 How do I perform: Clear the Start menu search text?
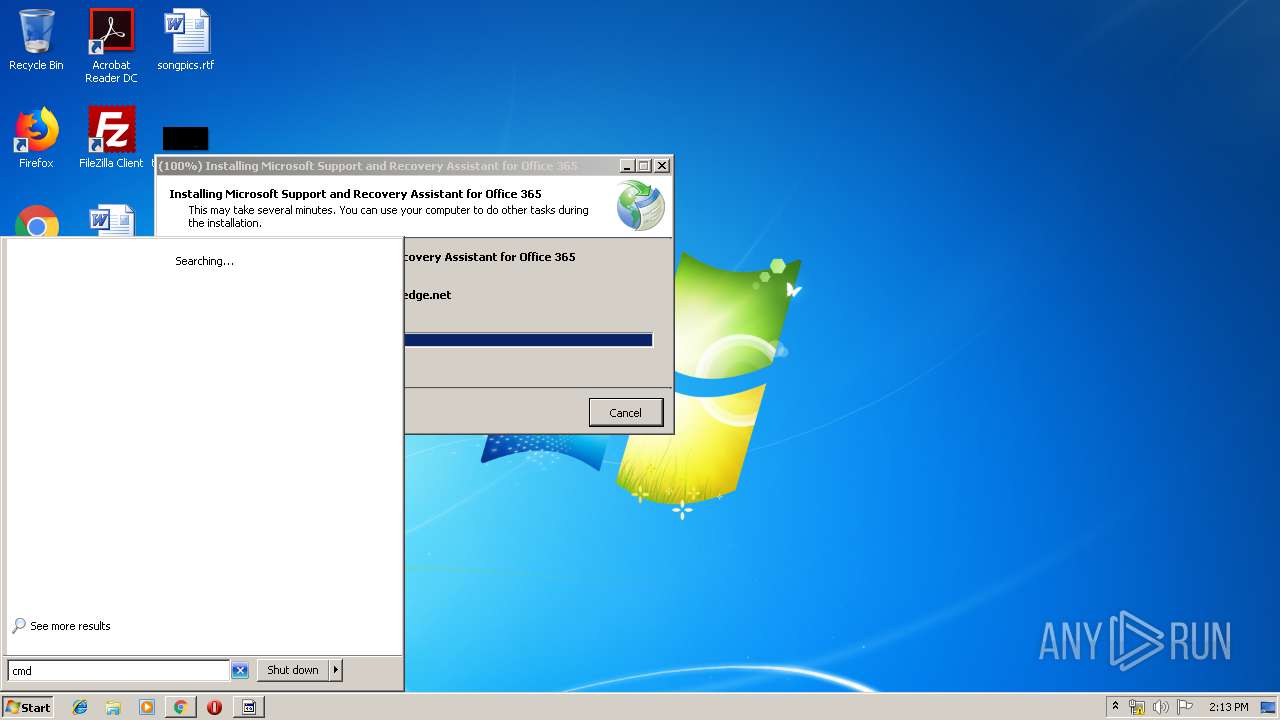pos(240,671)
